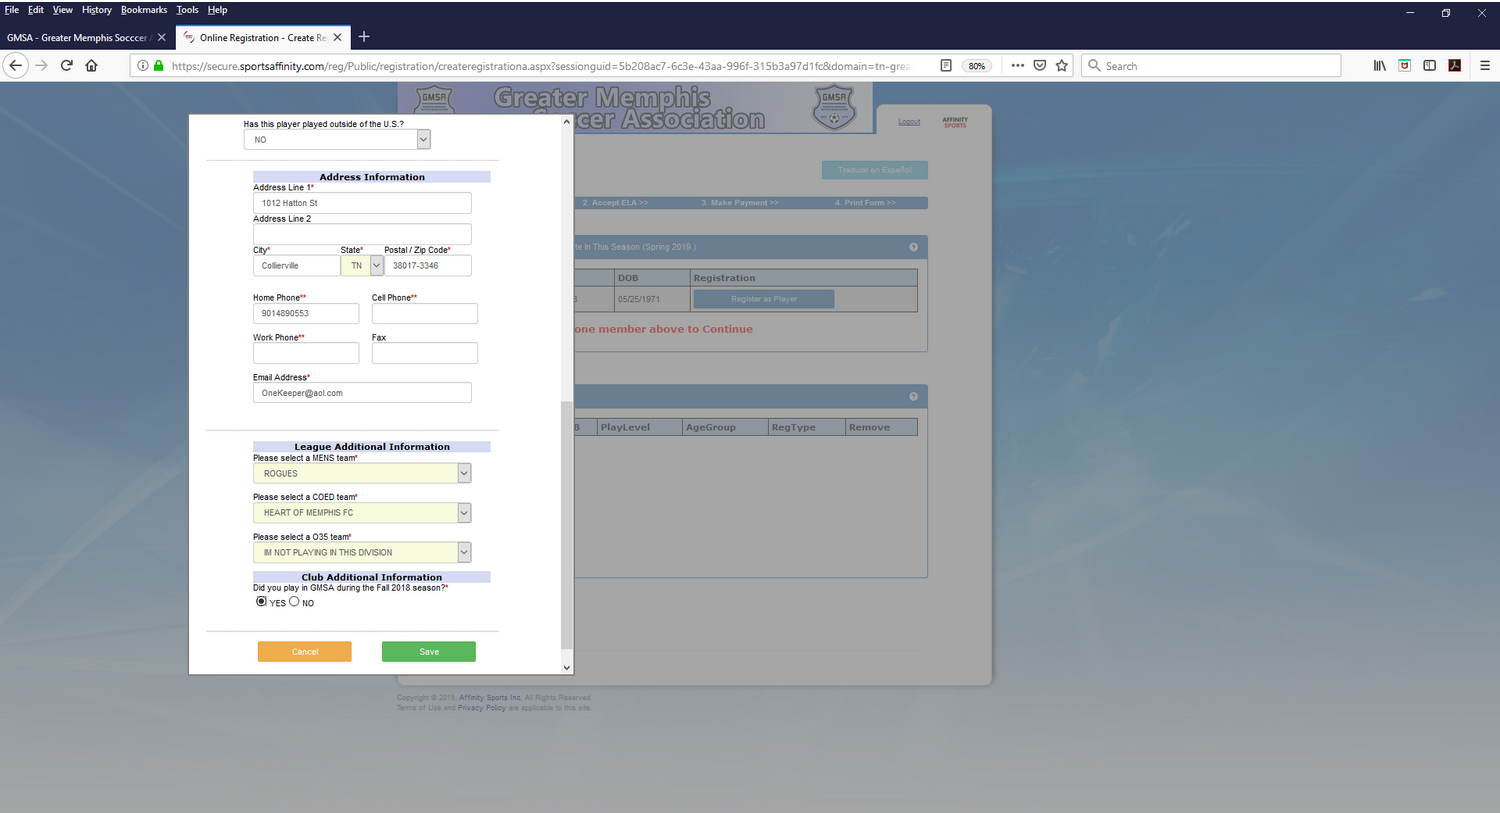This screenshot has height=813, width=1500.
Task: Open the Library icon in the toolbar
Action: click(1379, 66)
